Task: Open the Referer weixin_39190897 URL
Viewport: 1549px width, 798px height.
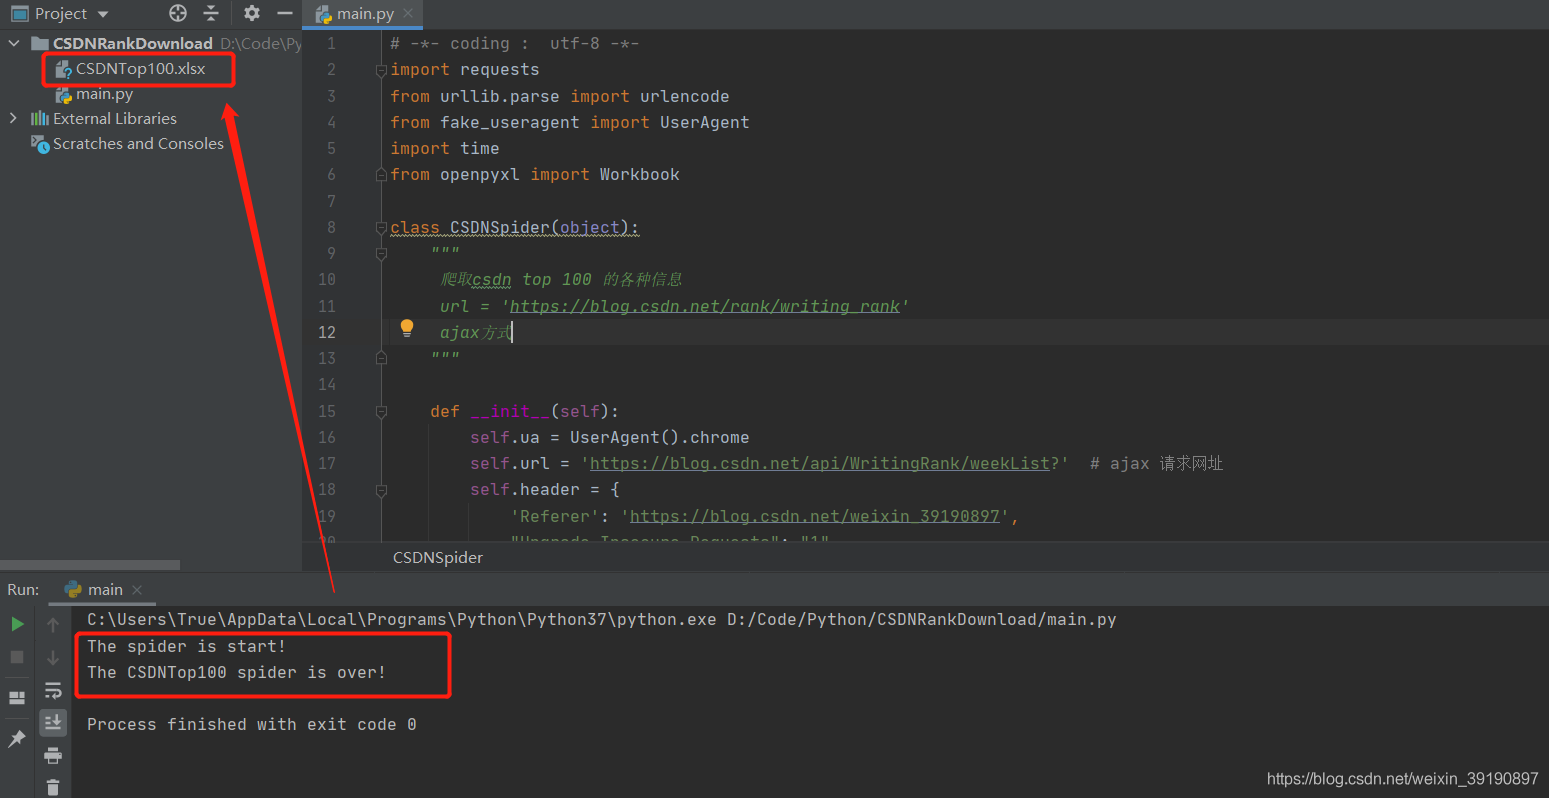Action: (x=814, y=516)
